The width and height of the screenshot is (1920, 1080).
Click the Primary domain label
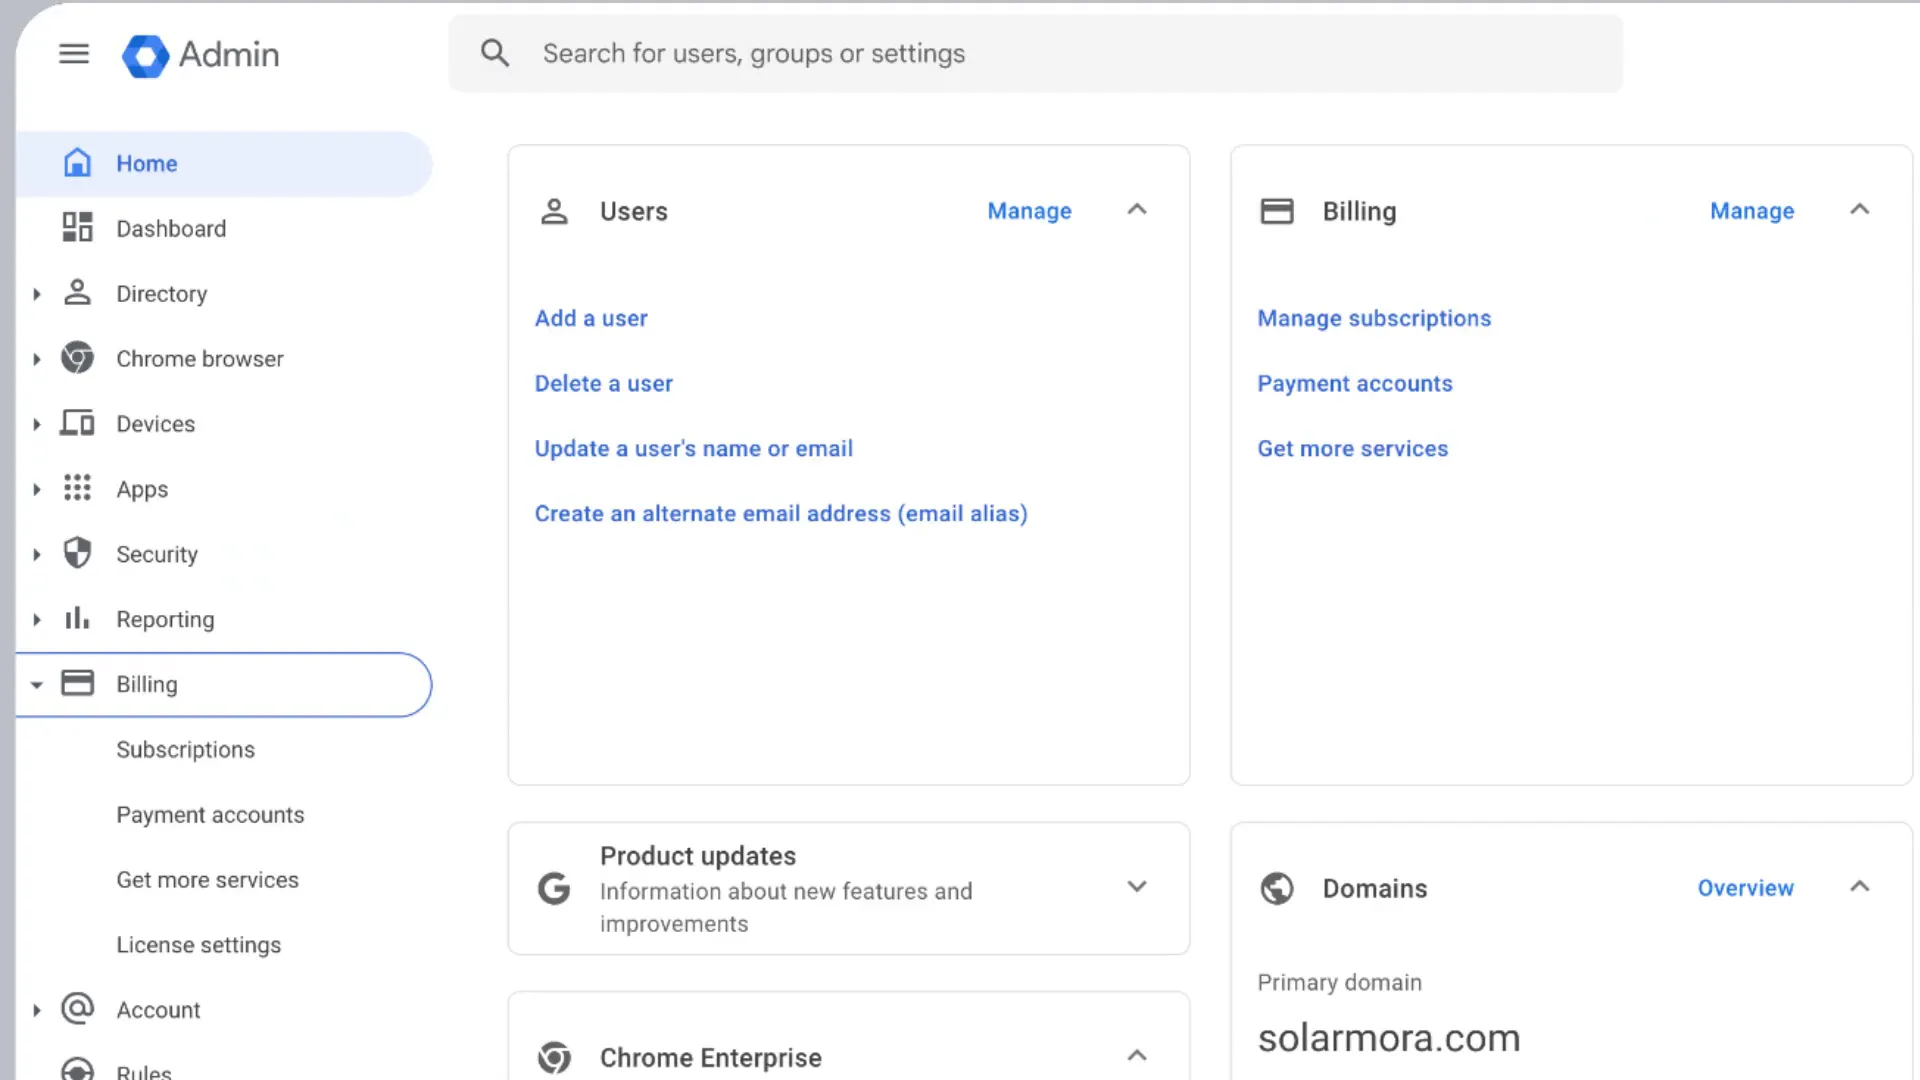tap(1339, 982)
